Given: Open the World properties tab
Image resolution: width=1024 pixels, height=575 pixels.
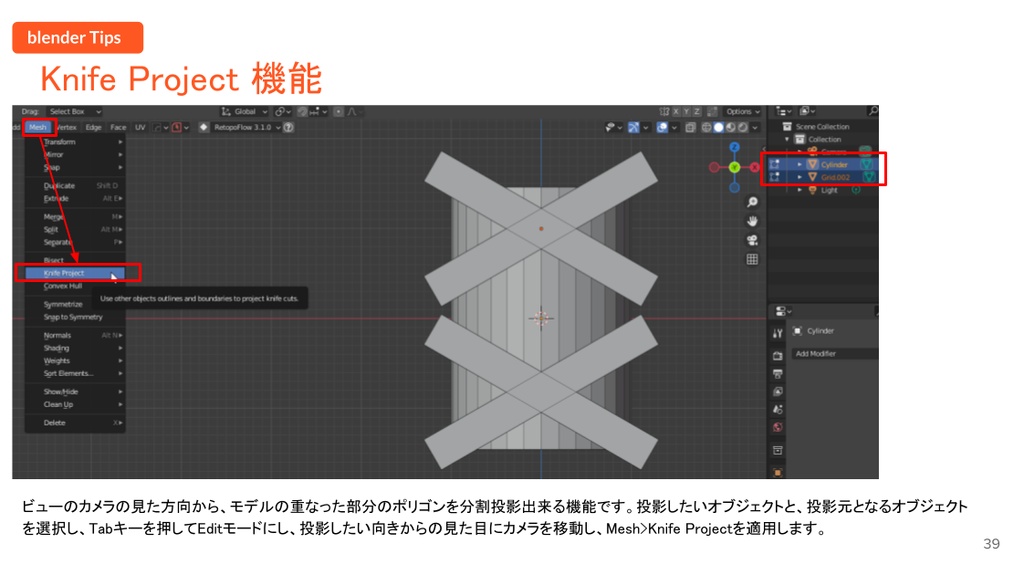Looking at the screenshot, I should click(777, 428).
